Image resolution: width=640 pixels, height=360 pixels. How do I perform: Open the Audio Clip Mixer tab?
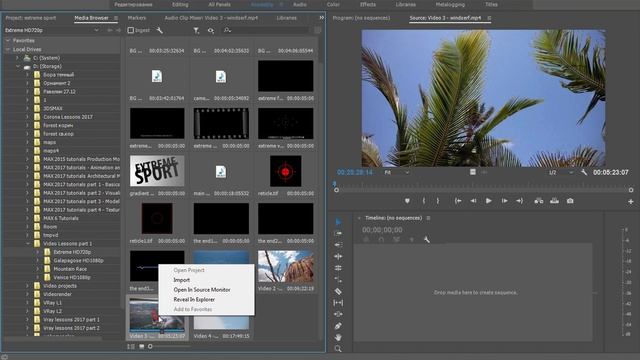point(211,18)
